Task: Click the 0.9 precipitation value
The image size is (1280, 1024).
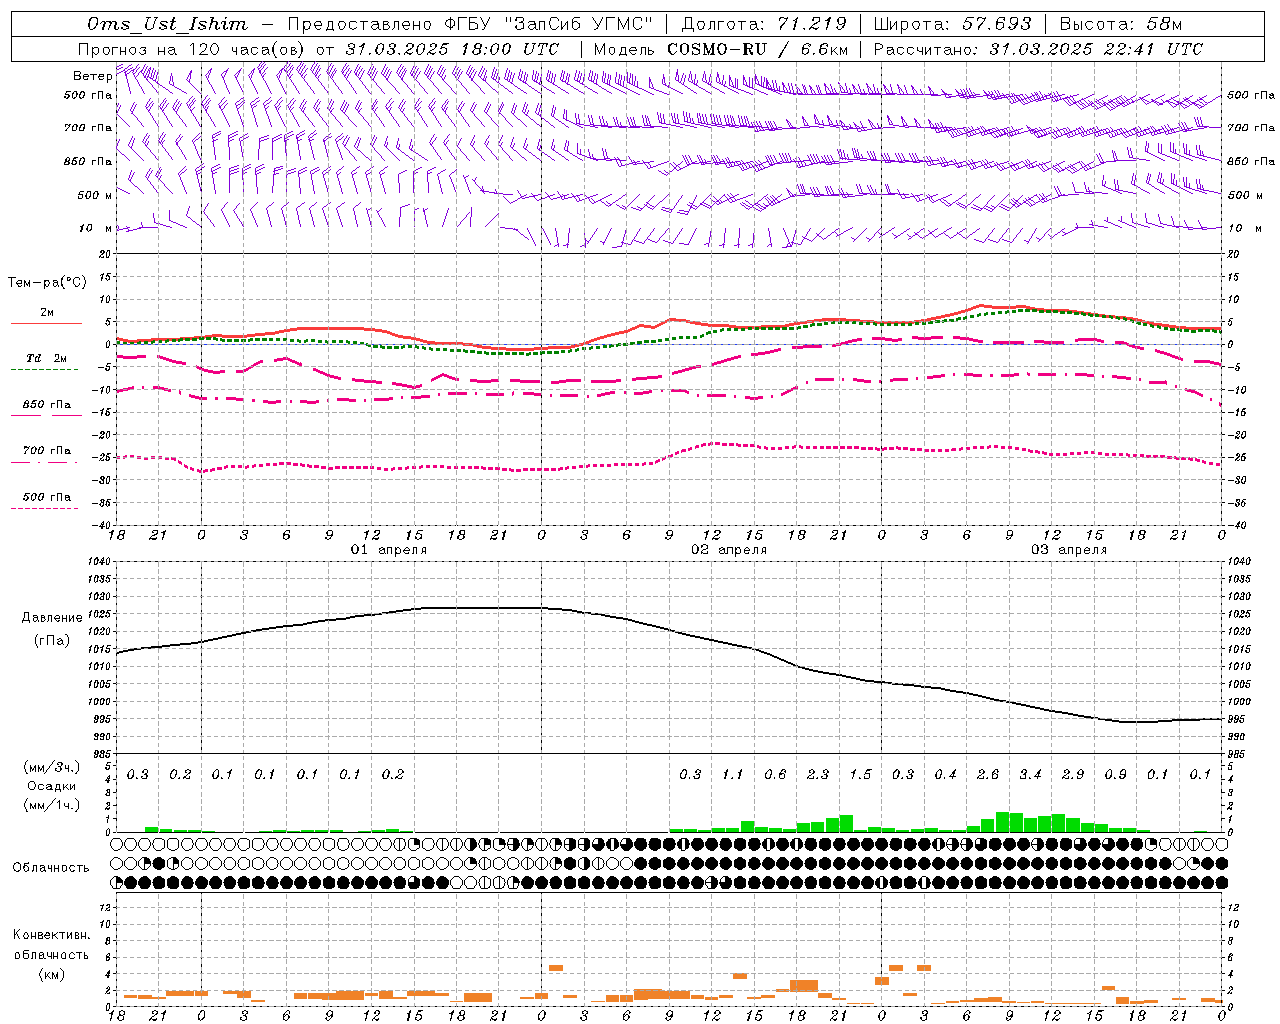Action: (1115, 774)
